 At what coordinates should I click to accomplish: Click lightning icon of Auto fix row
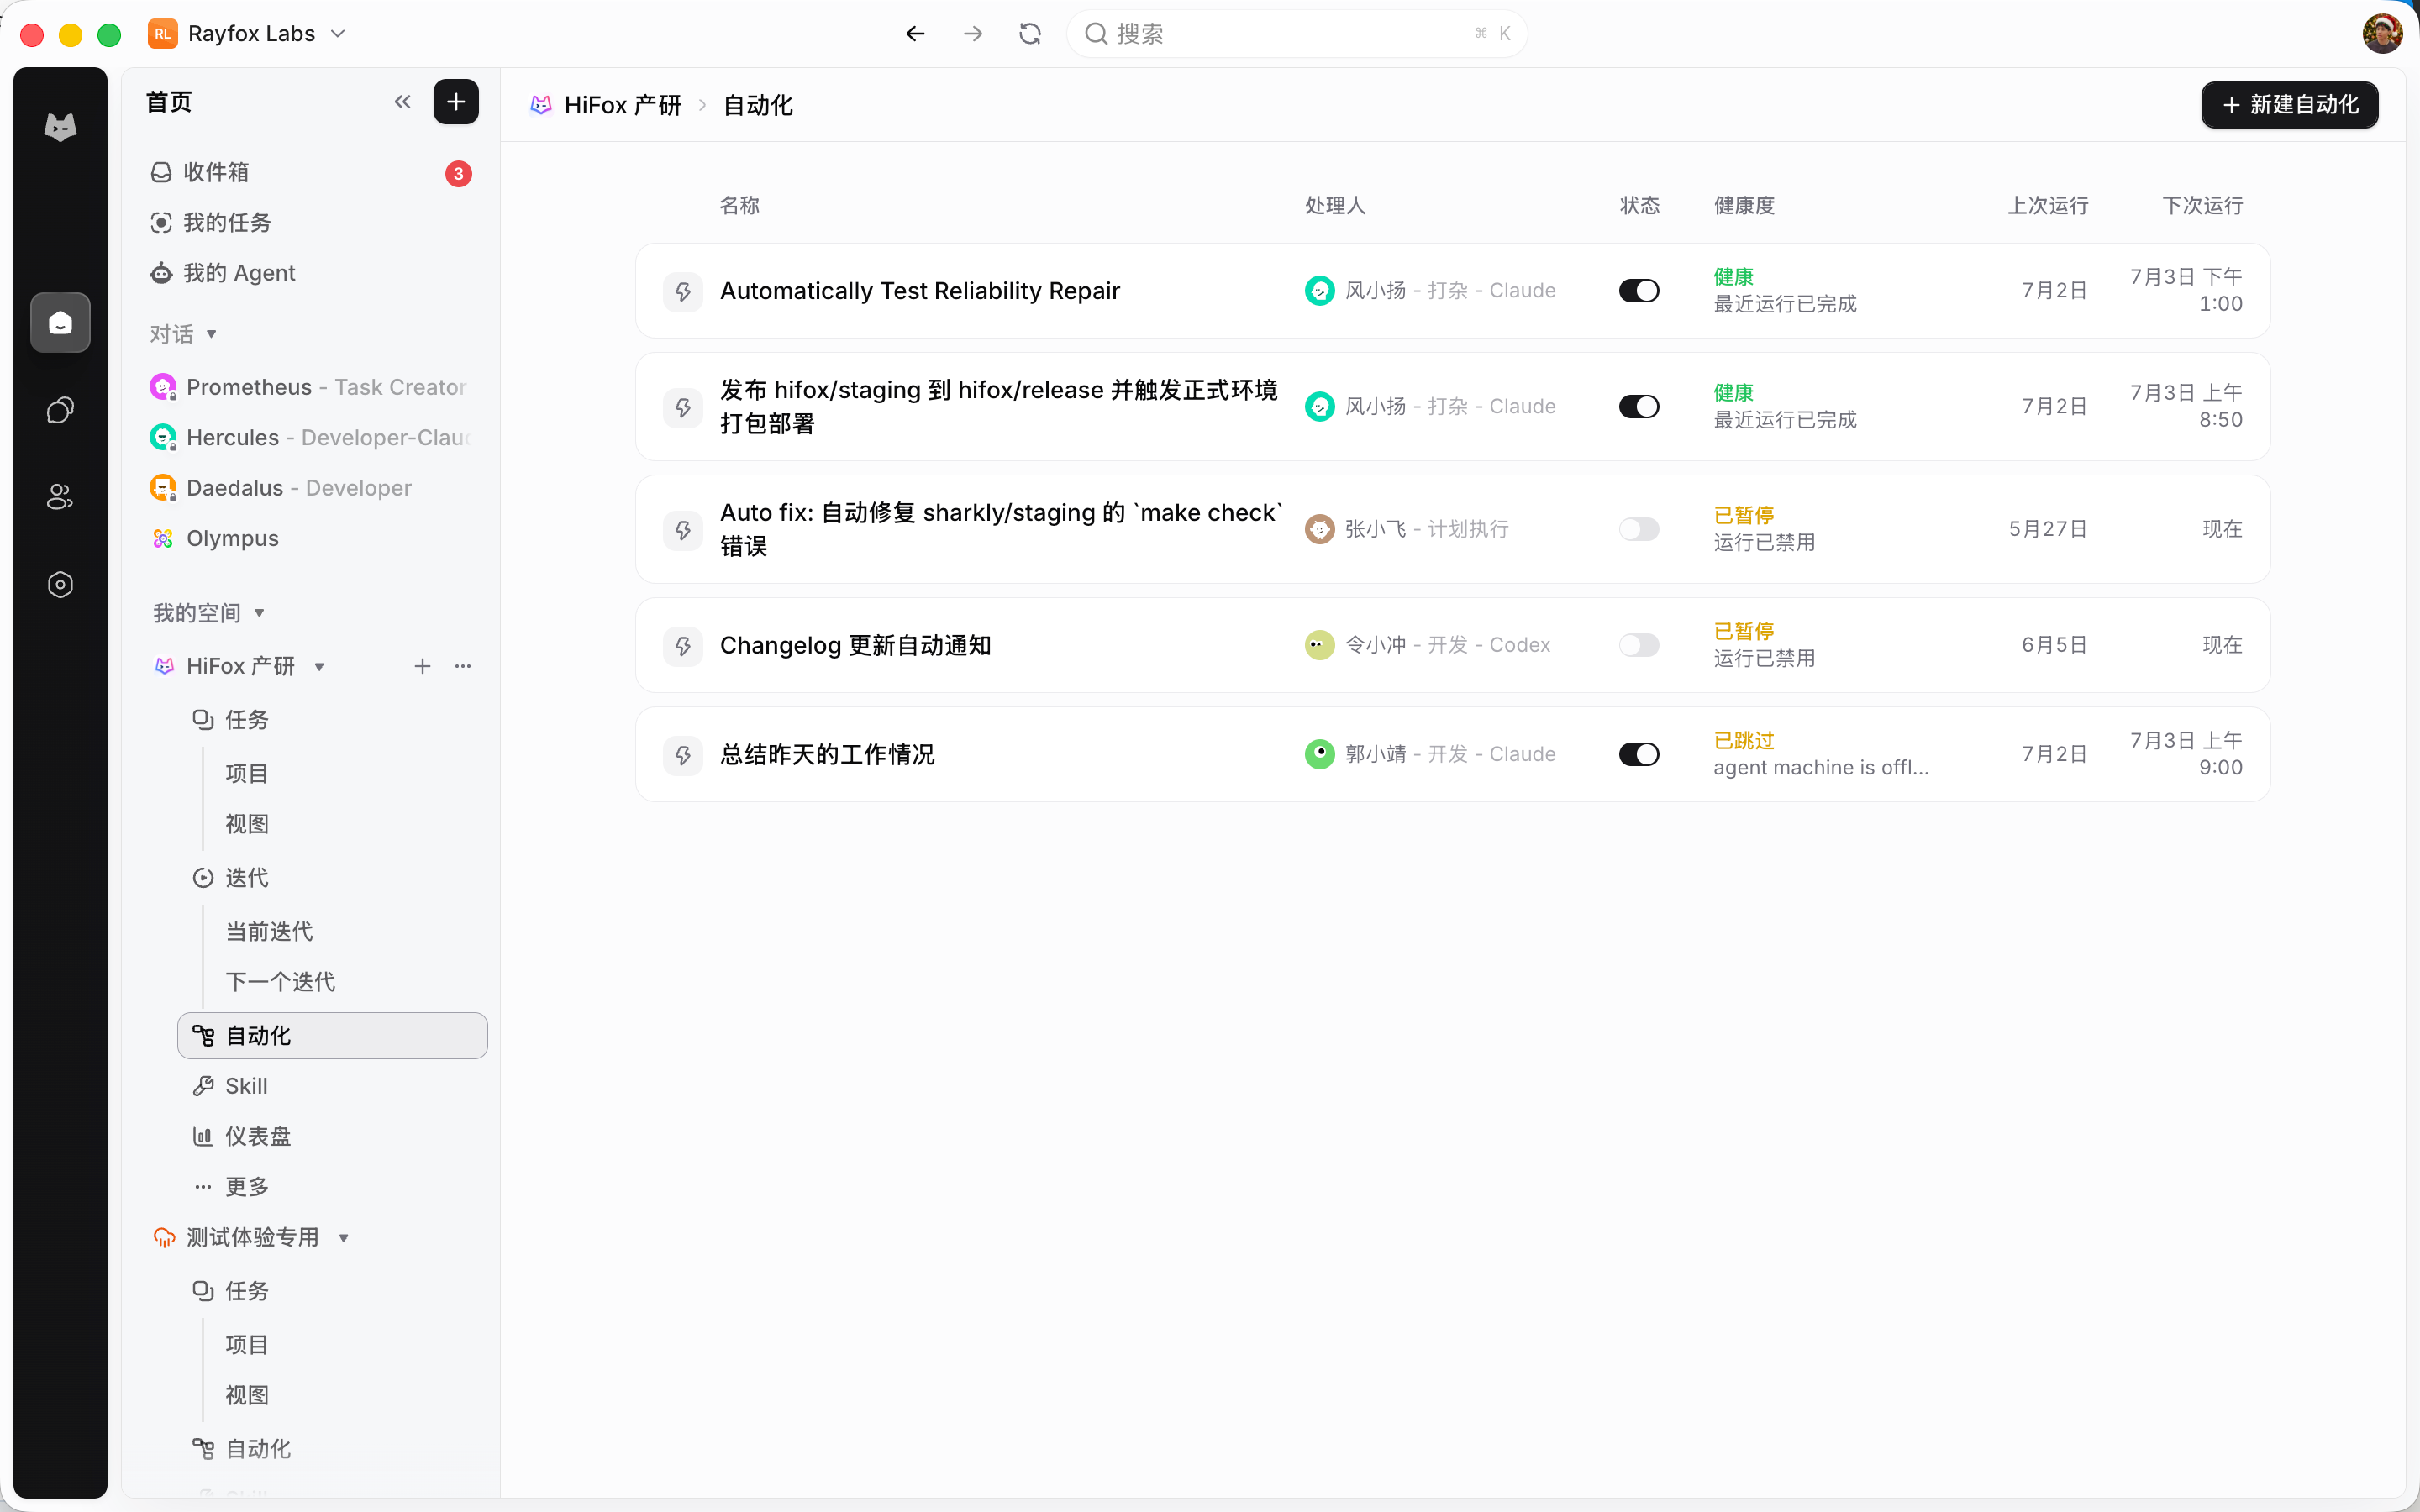tap(683, 530)
